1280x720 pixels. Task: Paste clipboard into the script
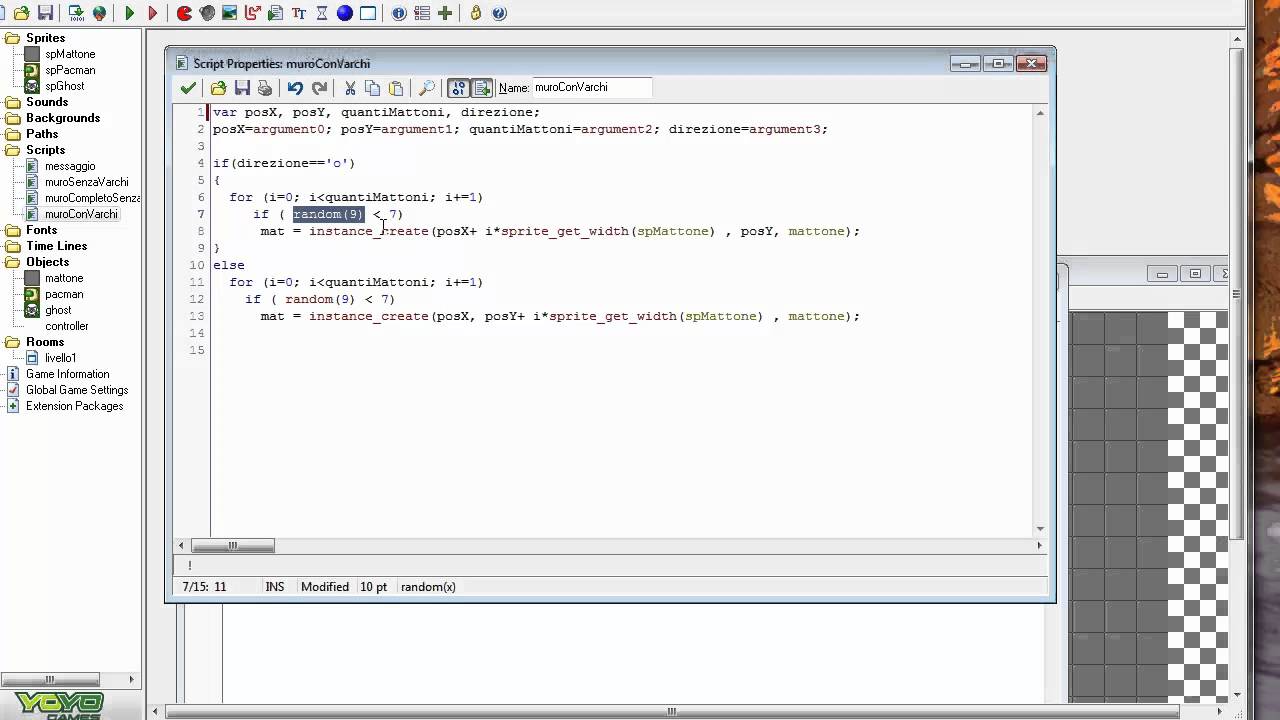[x=396, y=88]
